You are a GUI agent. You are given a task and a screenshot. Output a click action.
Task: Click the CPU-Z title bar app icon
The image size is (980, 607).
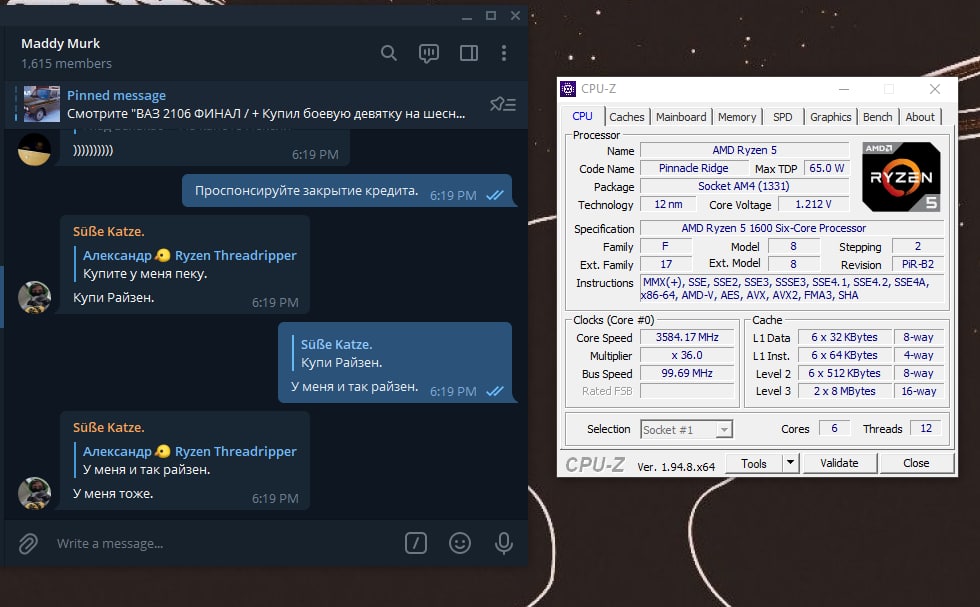point(568,89)
